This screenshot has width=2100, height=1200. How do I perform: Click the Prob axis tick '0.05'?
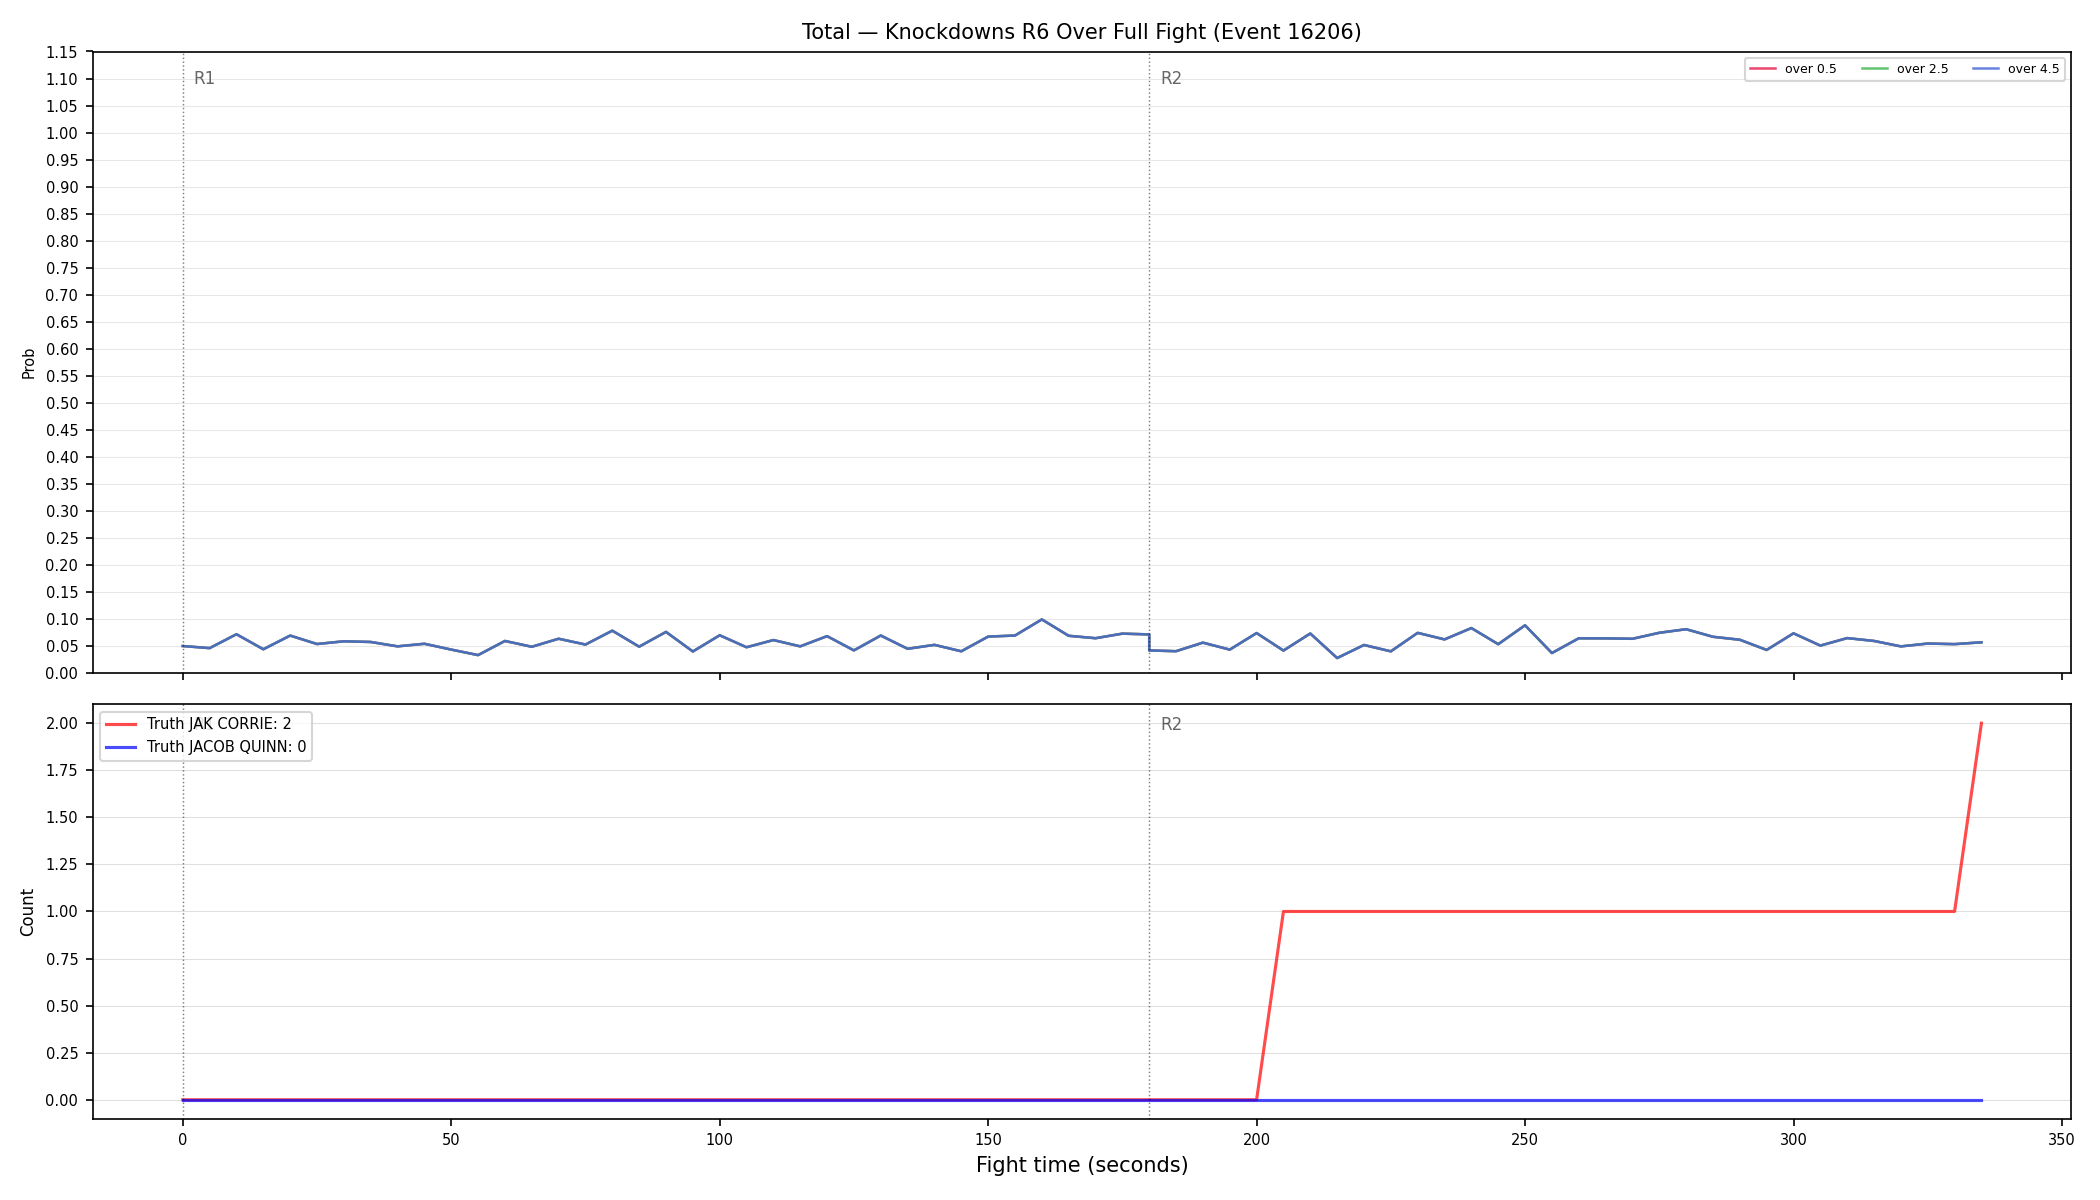(62, 647)
